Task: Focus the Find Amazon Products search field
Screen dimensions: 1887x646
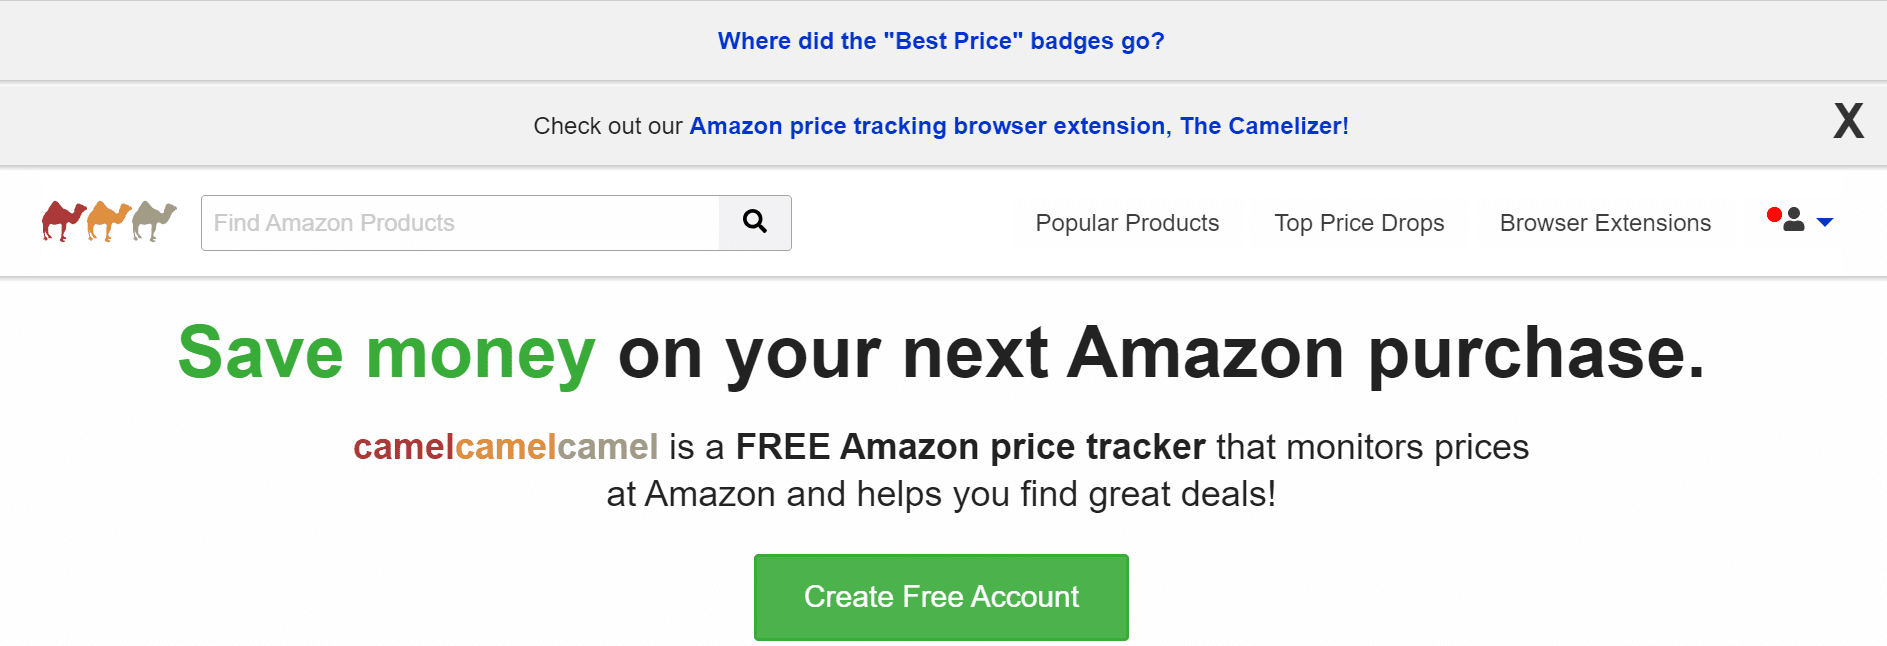Action: 460,223
